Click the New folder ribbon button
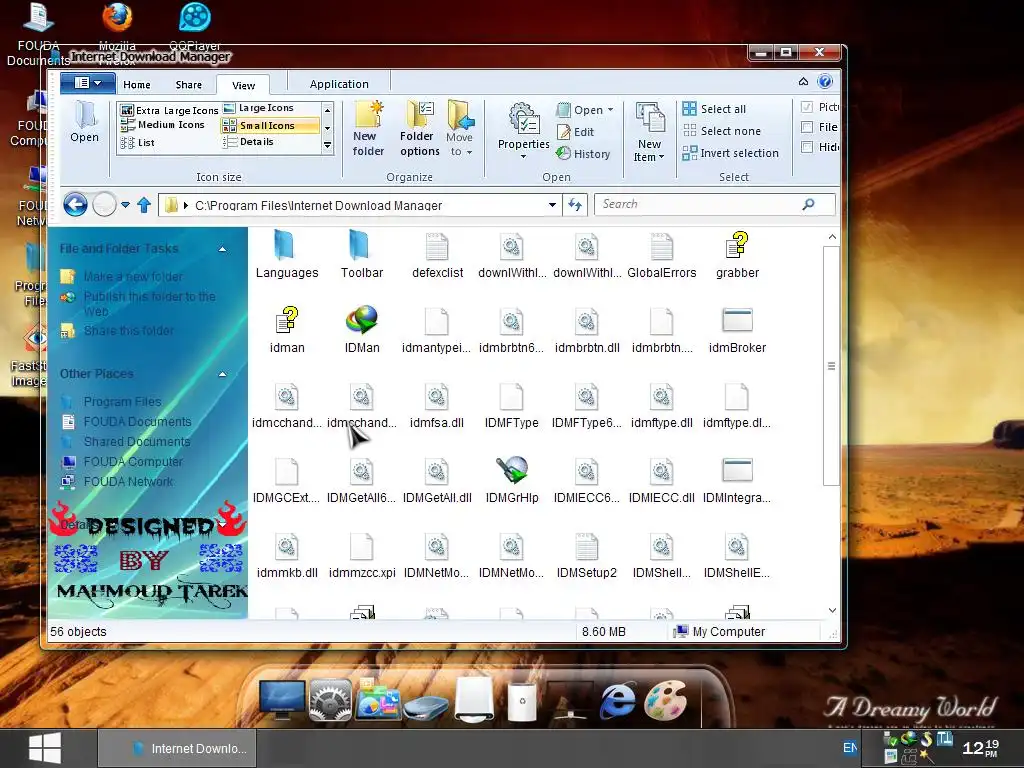This screenshot has height=768, width=1024. click(x=368, y=129)
